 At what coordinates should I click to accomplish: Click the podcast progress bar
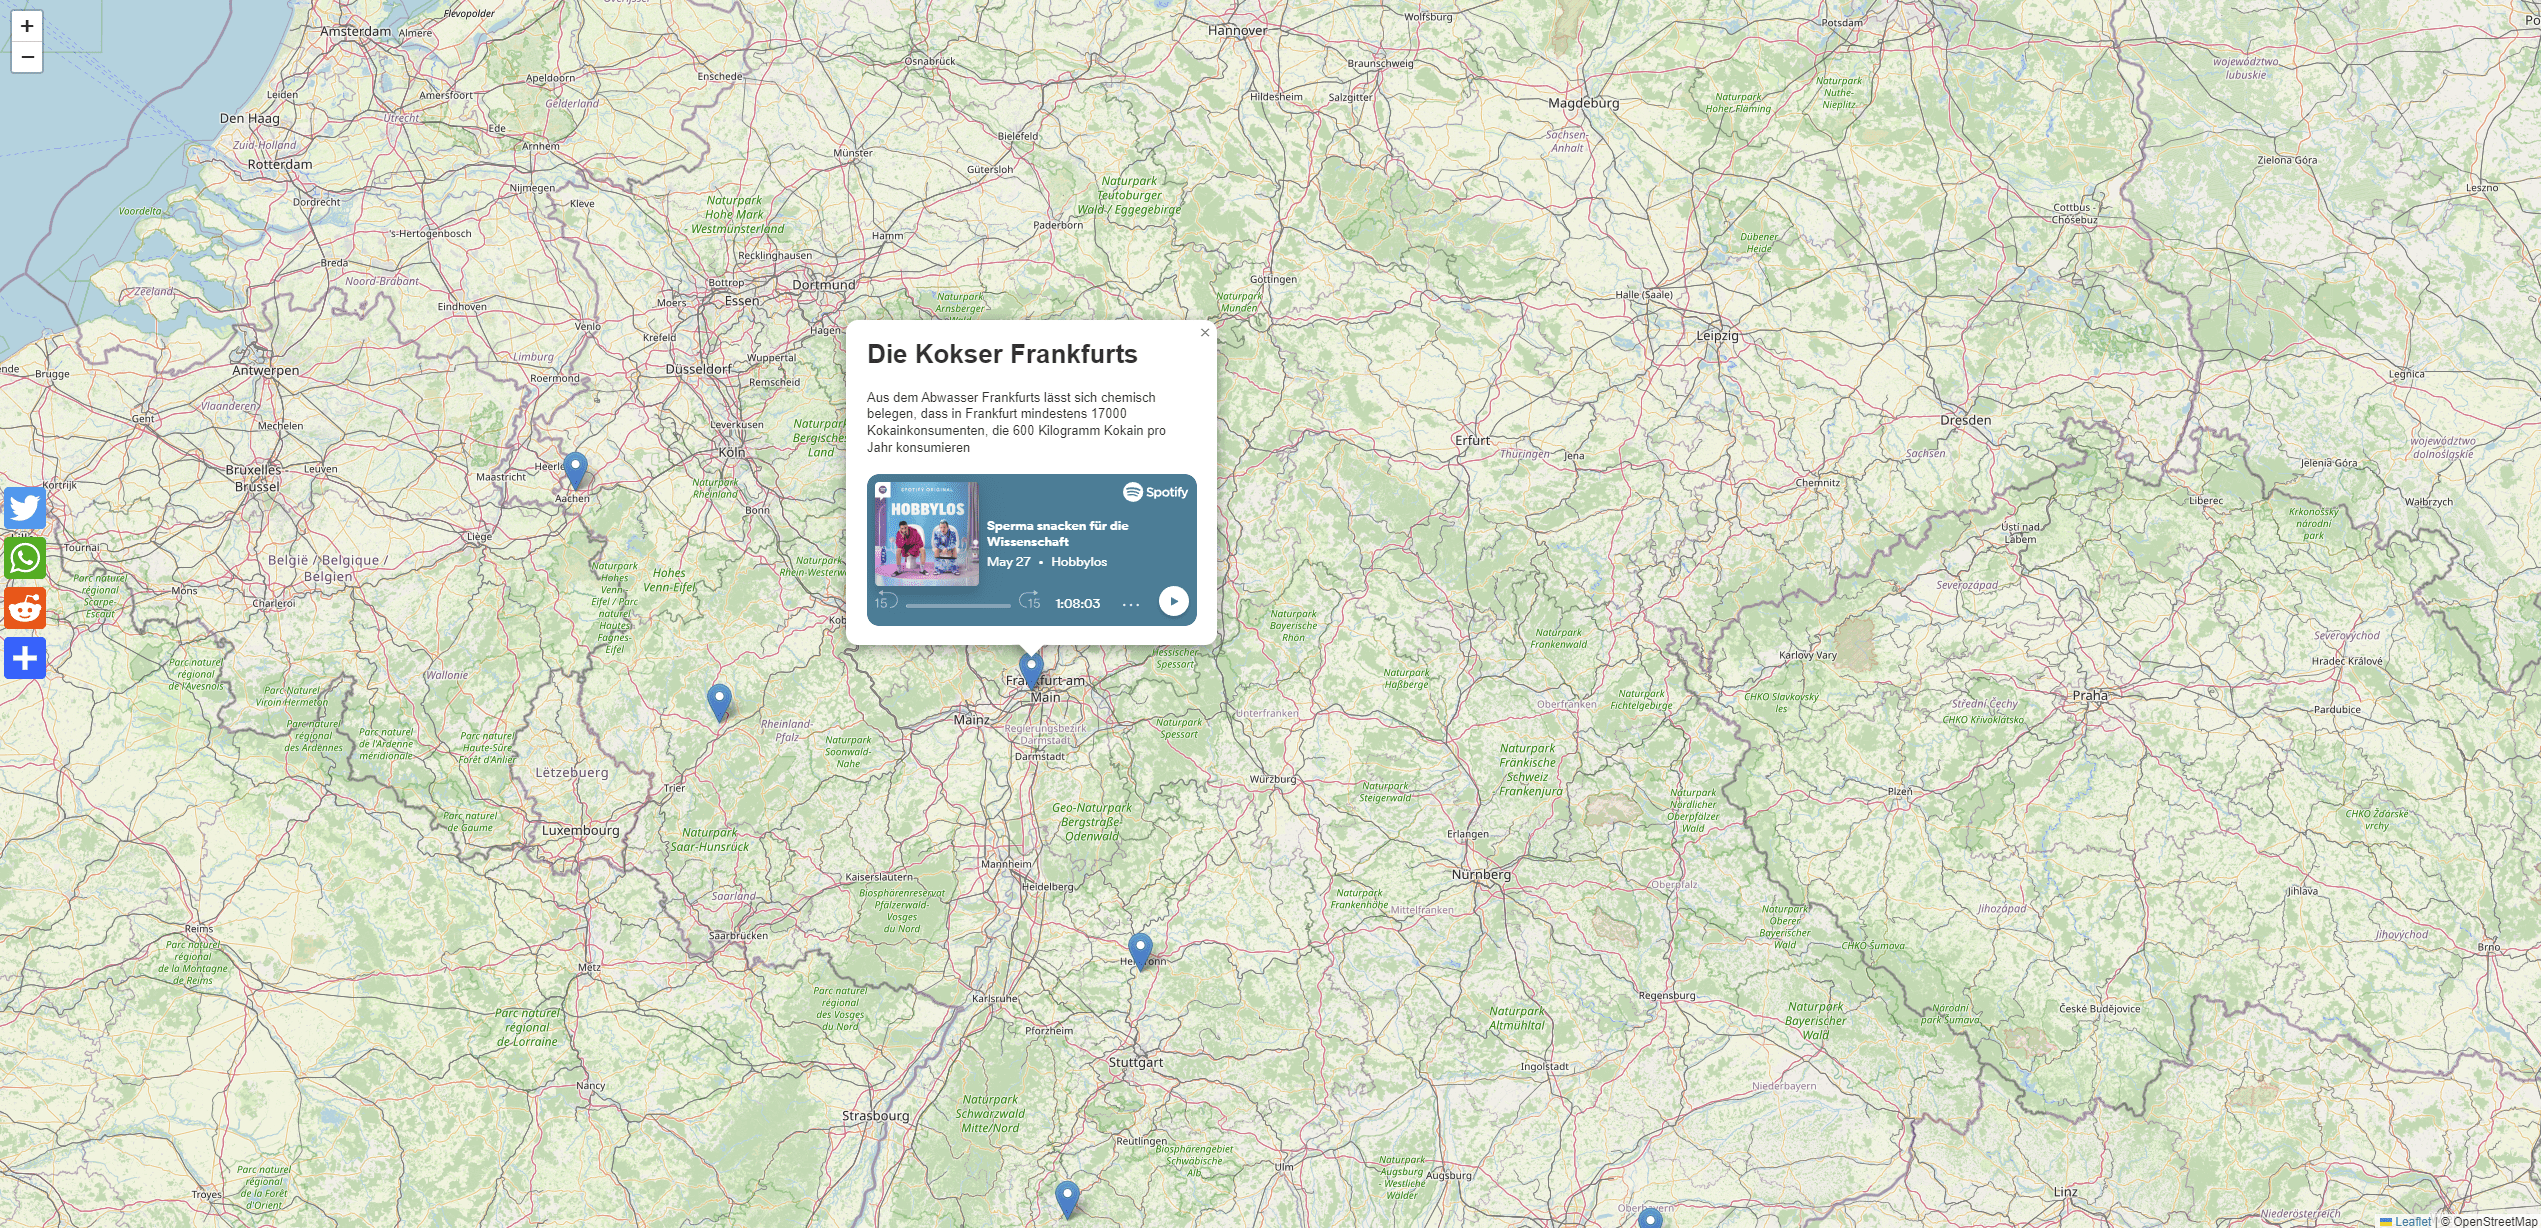[x=958, y=605]
